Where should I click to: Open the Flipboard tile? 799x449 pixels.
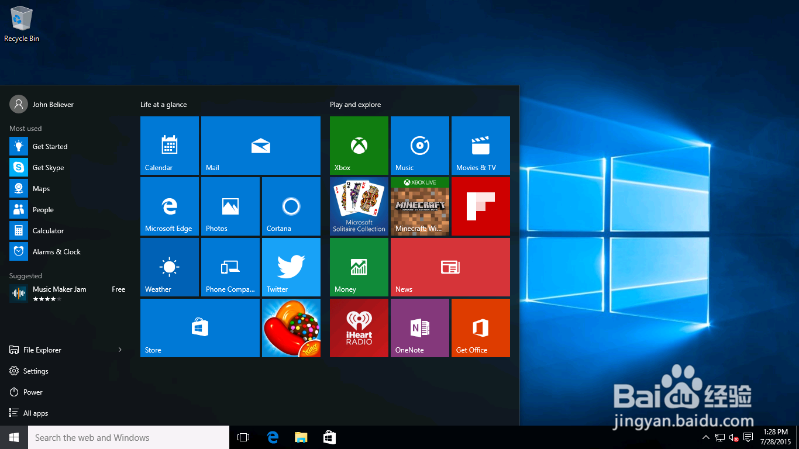tap(481, 206)
